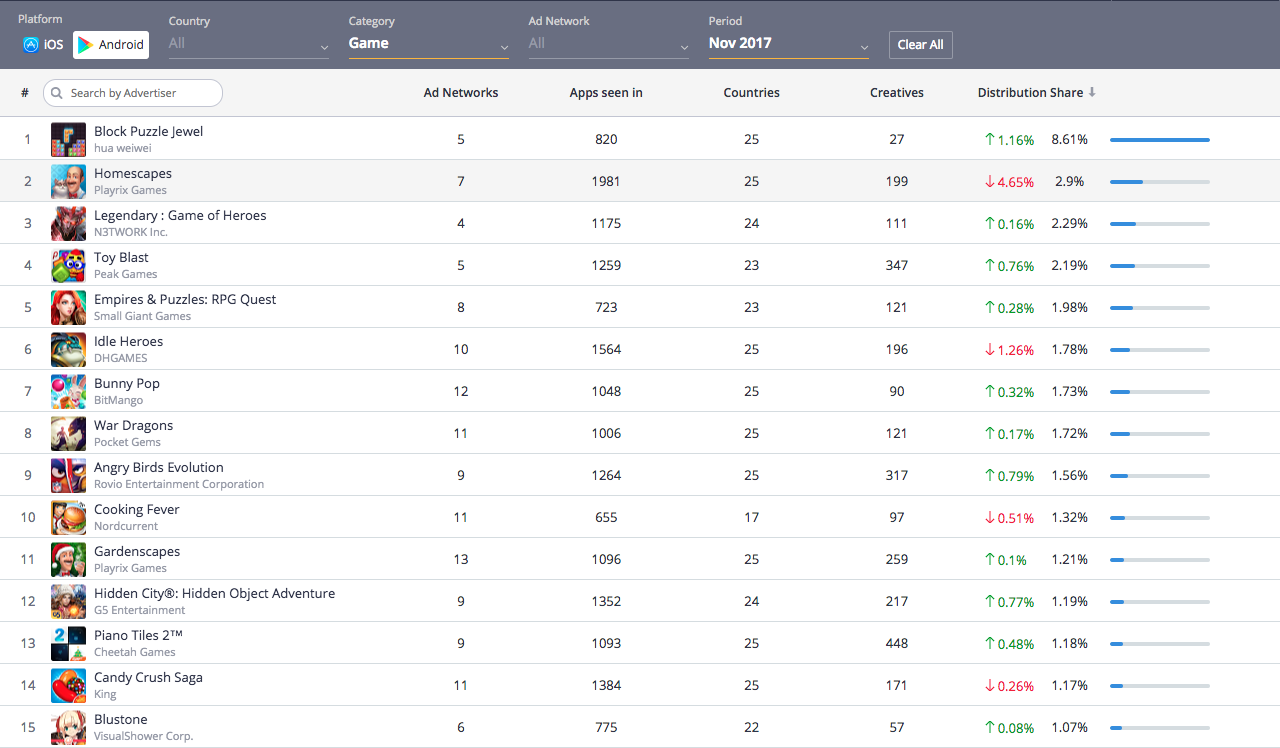Open the Ad Network dropdown
1280x748 pixels.
[609, 44]
